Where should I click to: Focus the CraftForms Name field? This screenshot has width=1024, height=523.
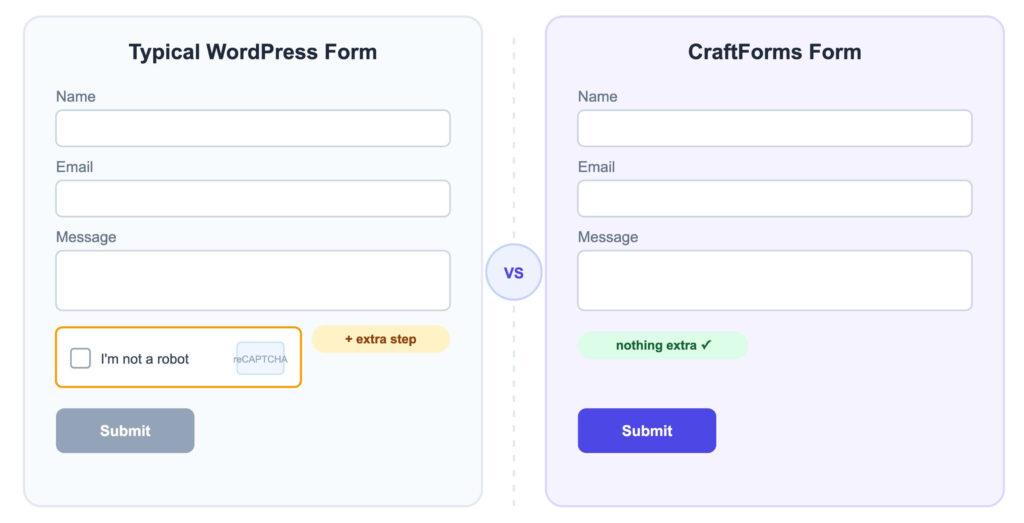click(x=775, y=128)
